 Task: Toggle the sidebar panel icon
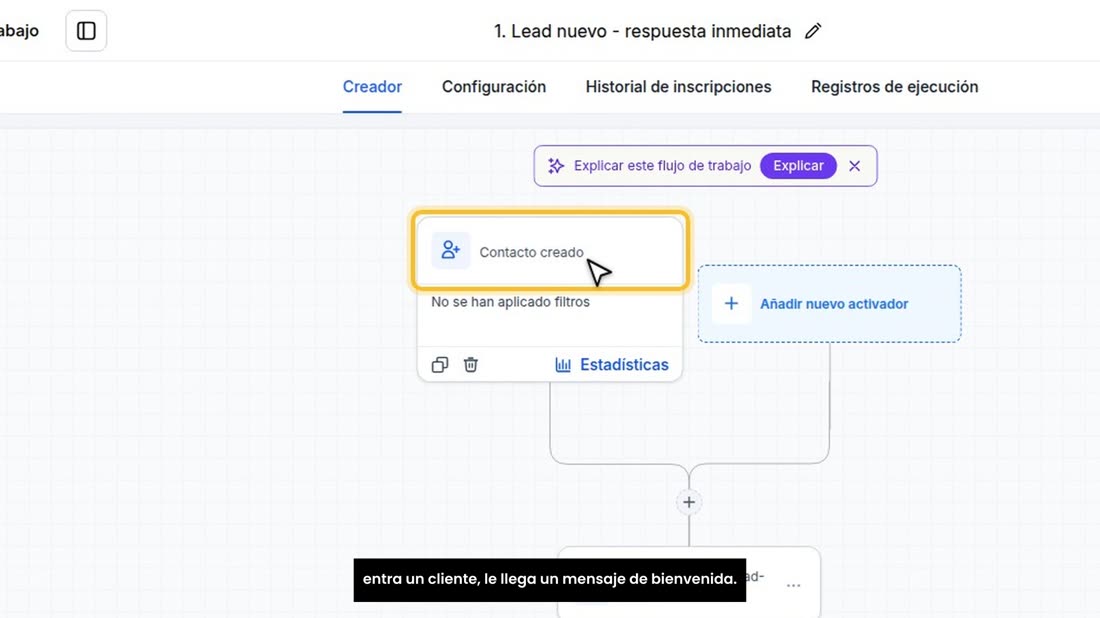pyautogui.click(x=86, y=31)
